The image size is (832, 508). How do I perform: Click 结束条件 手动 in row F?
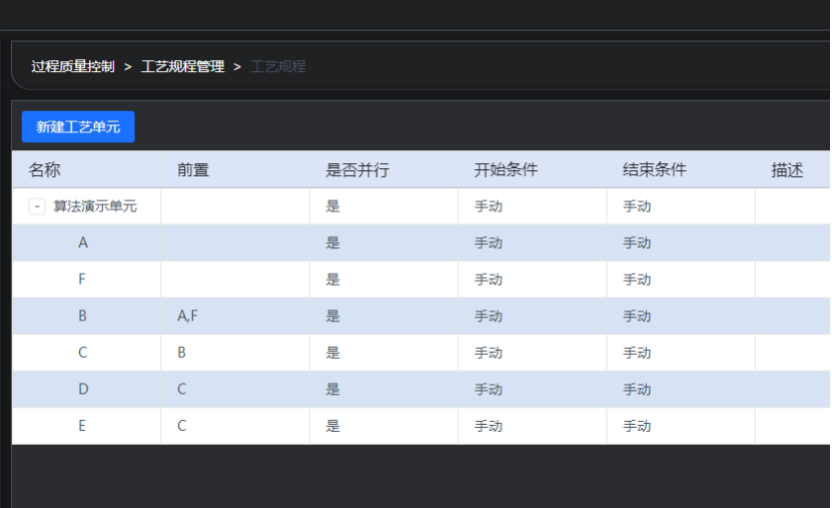pos(637,279)
